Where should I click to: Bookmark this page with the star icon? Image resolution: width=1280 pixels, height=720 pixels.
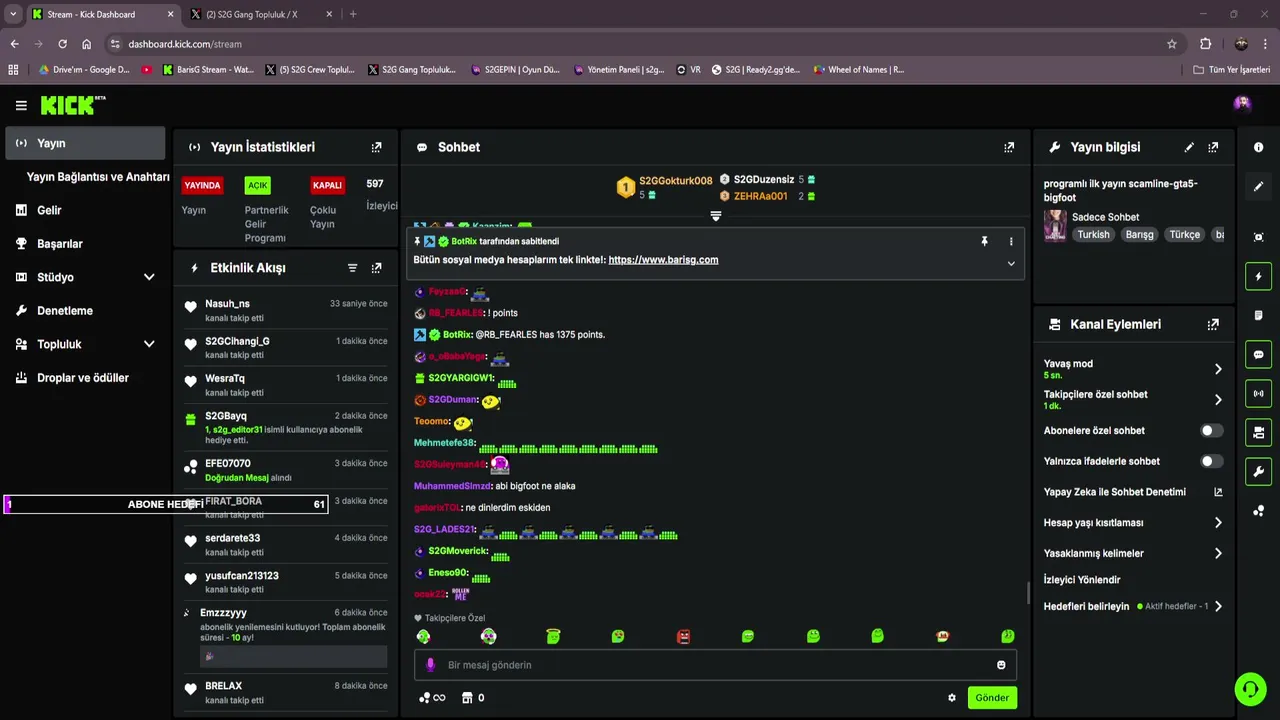1172,44
